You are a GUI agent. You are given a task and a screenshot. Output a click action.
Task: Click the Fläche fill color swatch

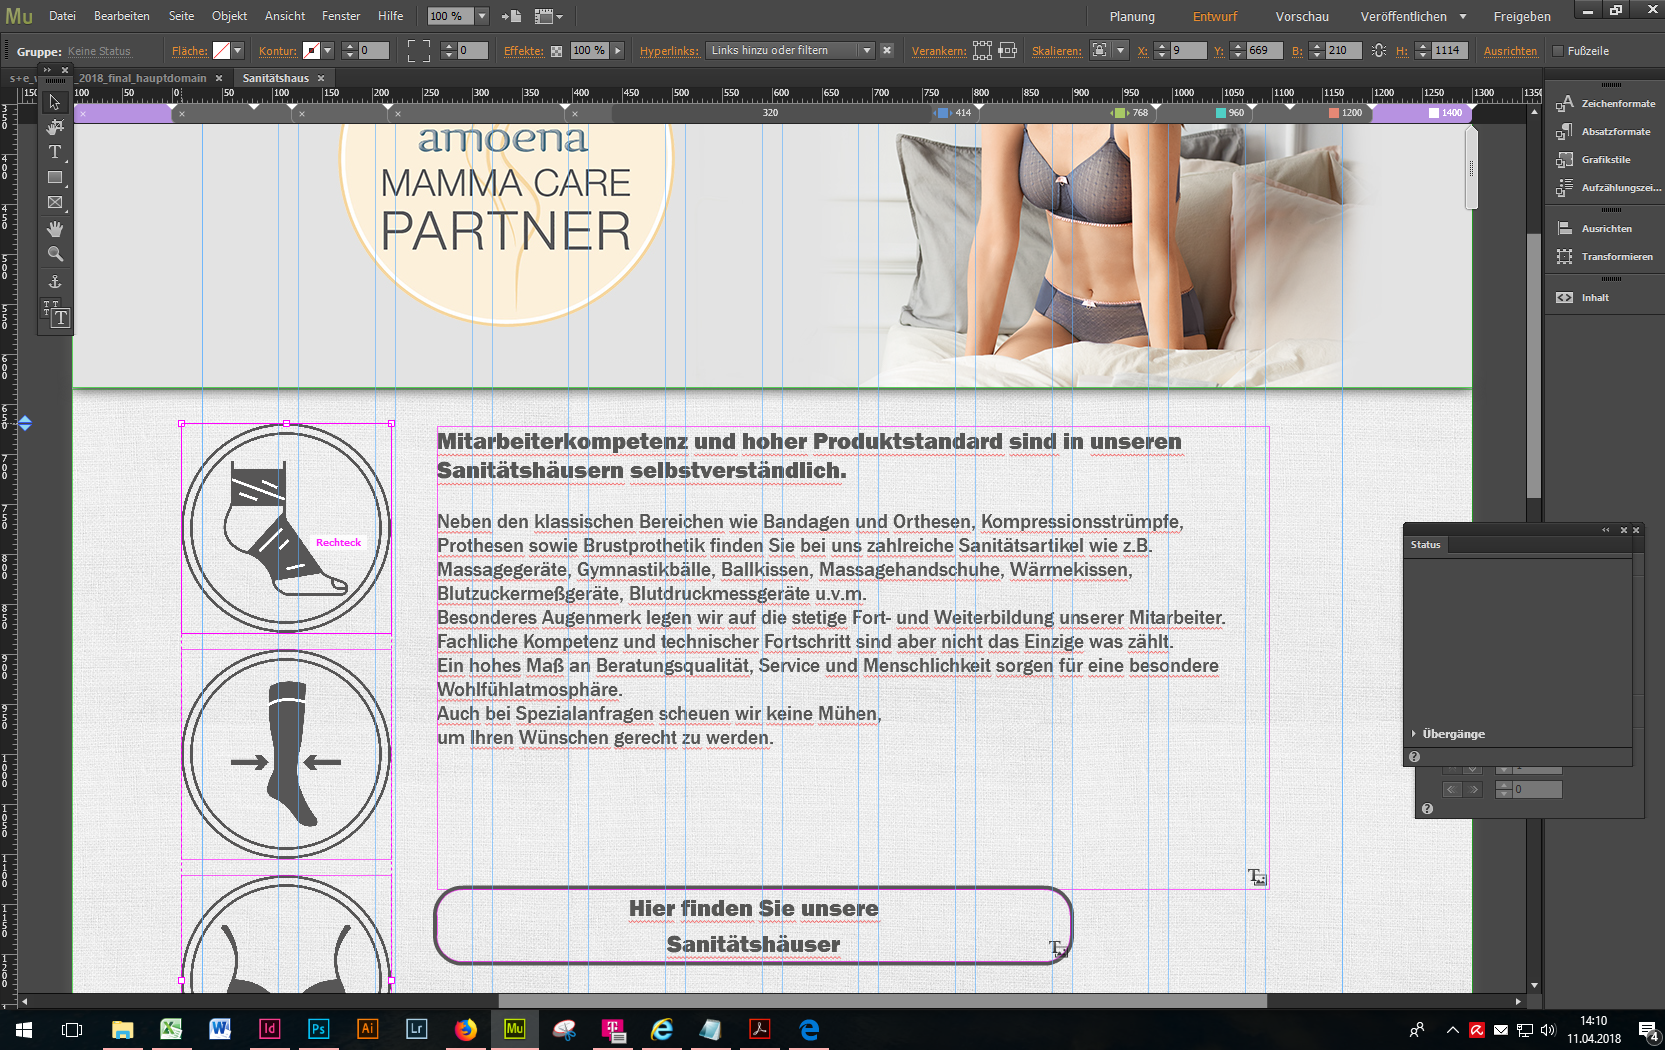click(221, 50)
